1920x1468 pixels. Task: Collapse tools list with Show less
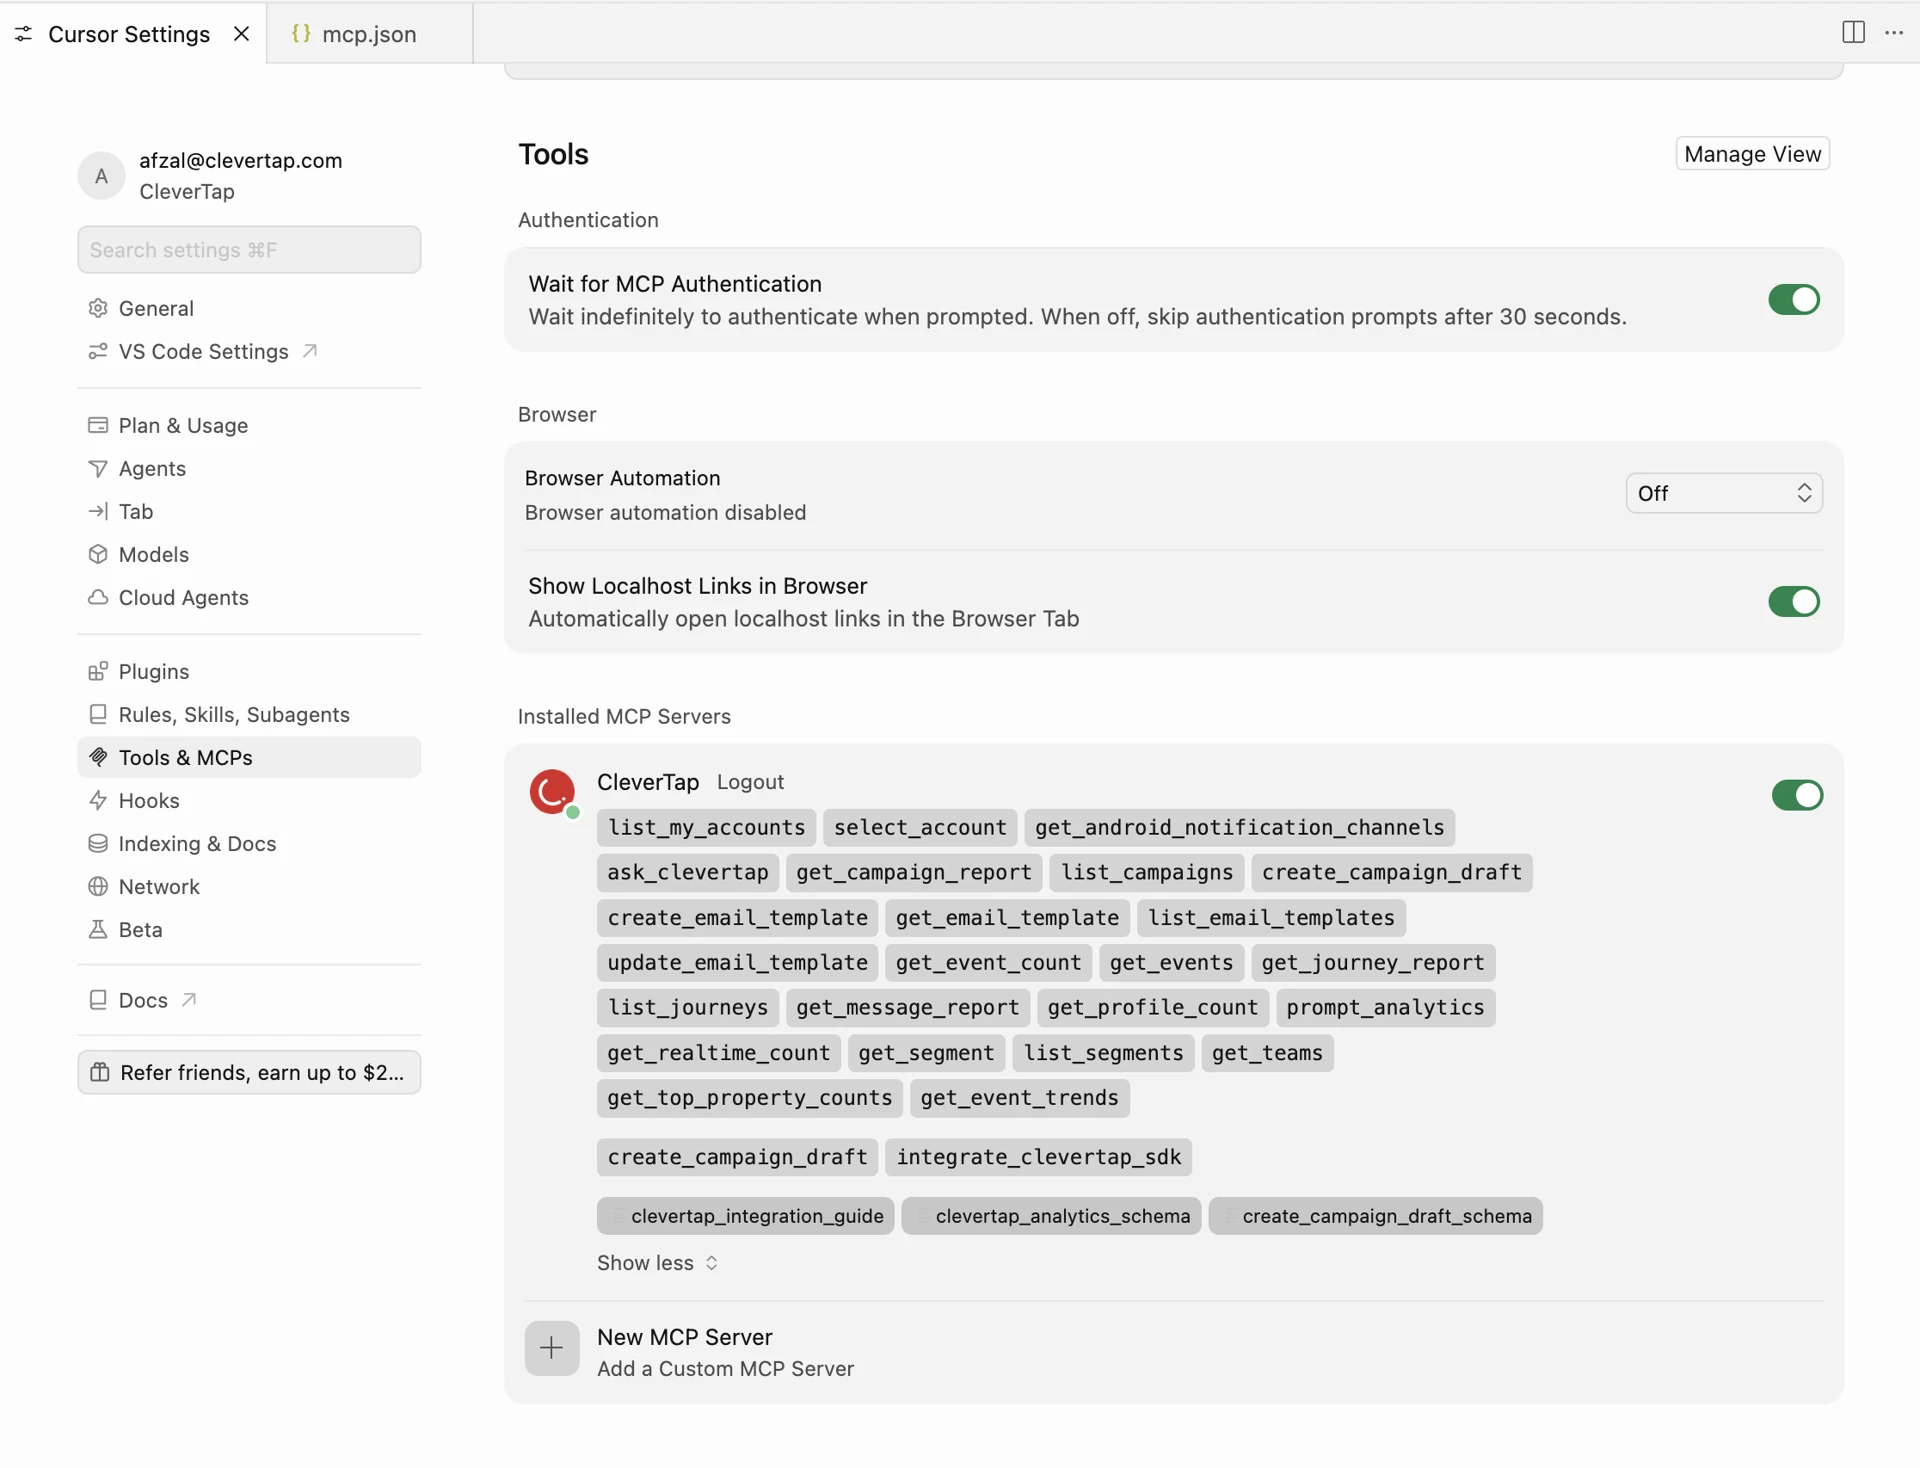pyautogui.click(x=657, y=1263)
